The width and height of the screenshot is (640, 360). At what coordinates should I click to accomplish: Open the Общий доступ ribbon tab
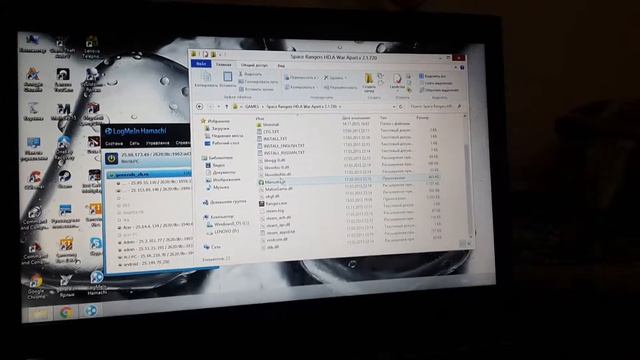(254, 65)
